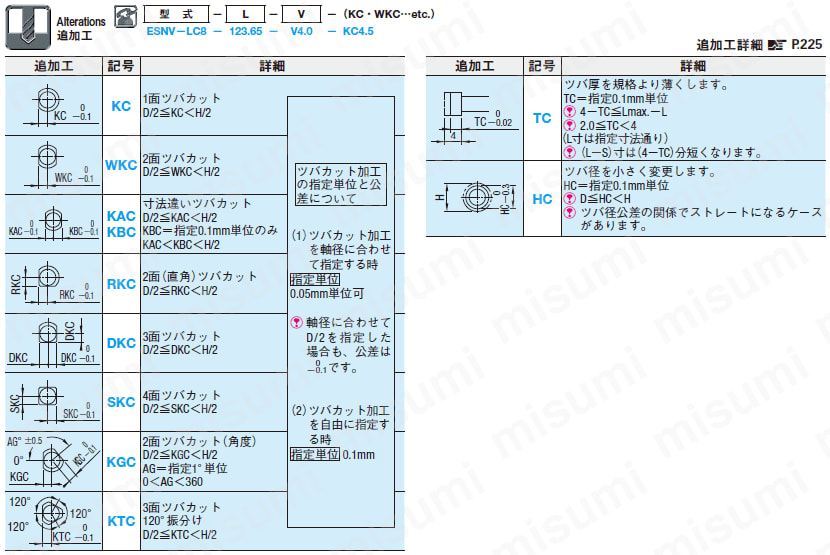This screenshot has width=830, height=555.
Task: Click the KC flange cut diagram
Action: (54, 106)
